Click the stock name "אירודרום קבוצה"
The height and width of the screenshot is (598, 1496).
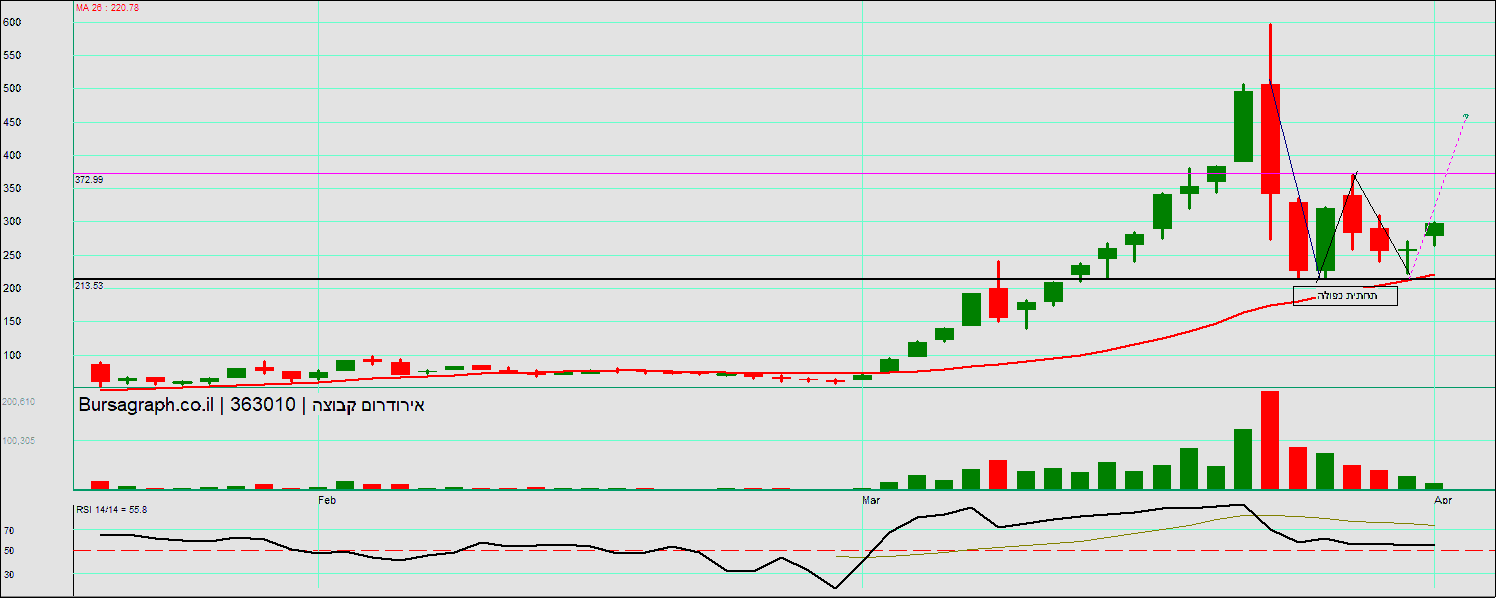369,405
